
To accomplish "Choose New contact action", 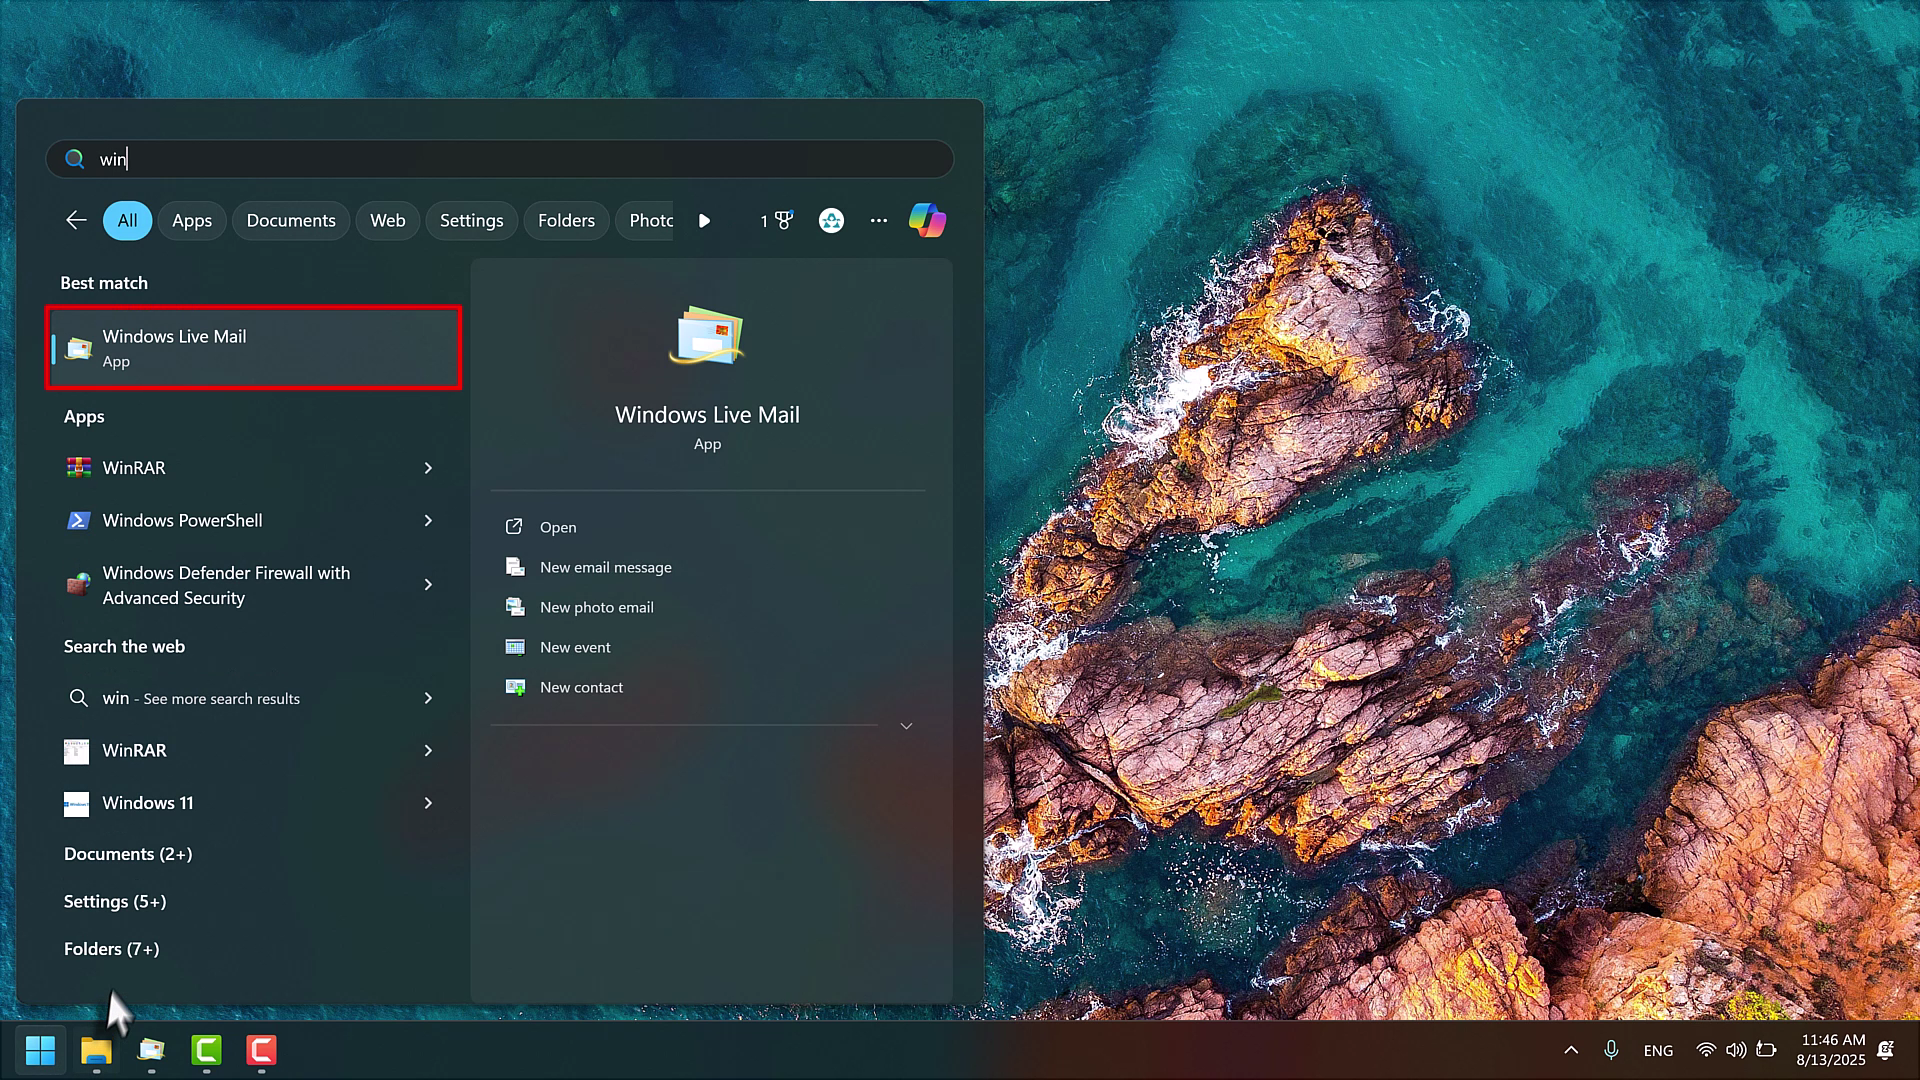I will (581, 687).
